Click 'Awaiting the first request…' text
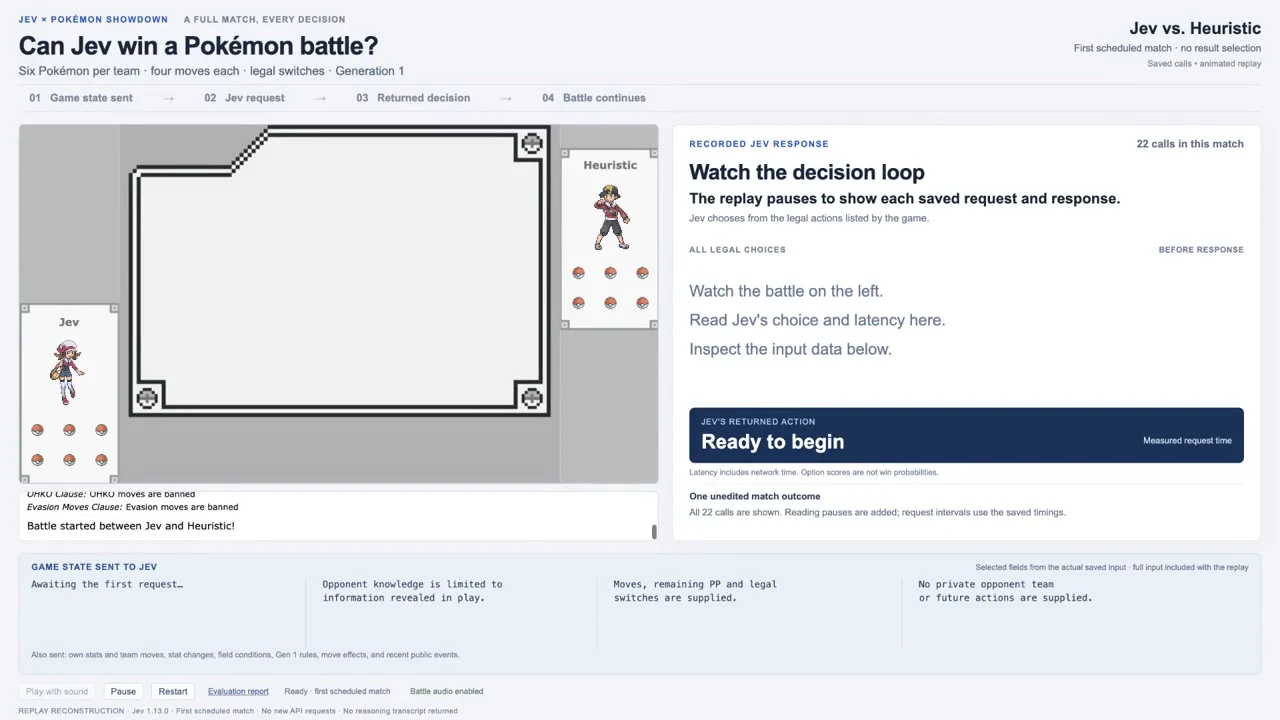Viewport: 1280px width, 720px height. click(x=107, y=584)
